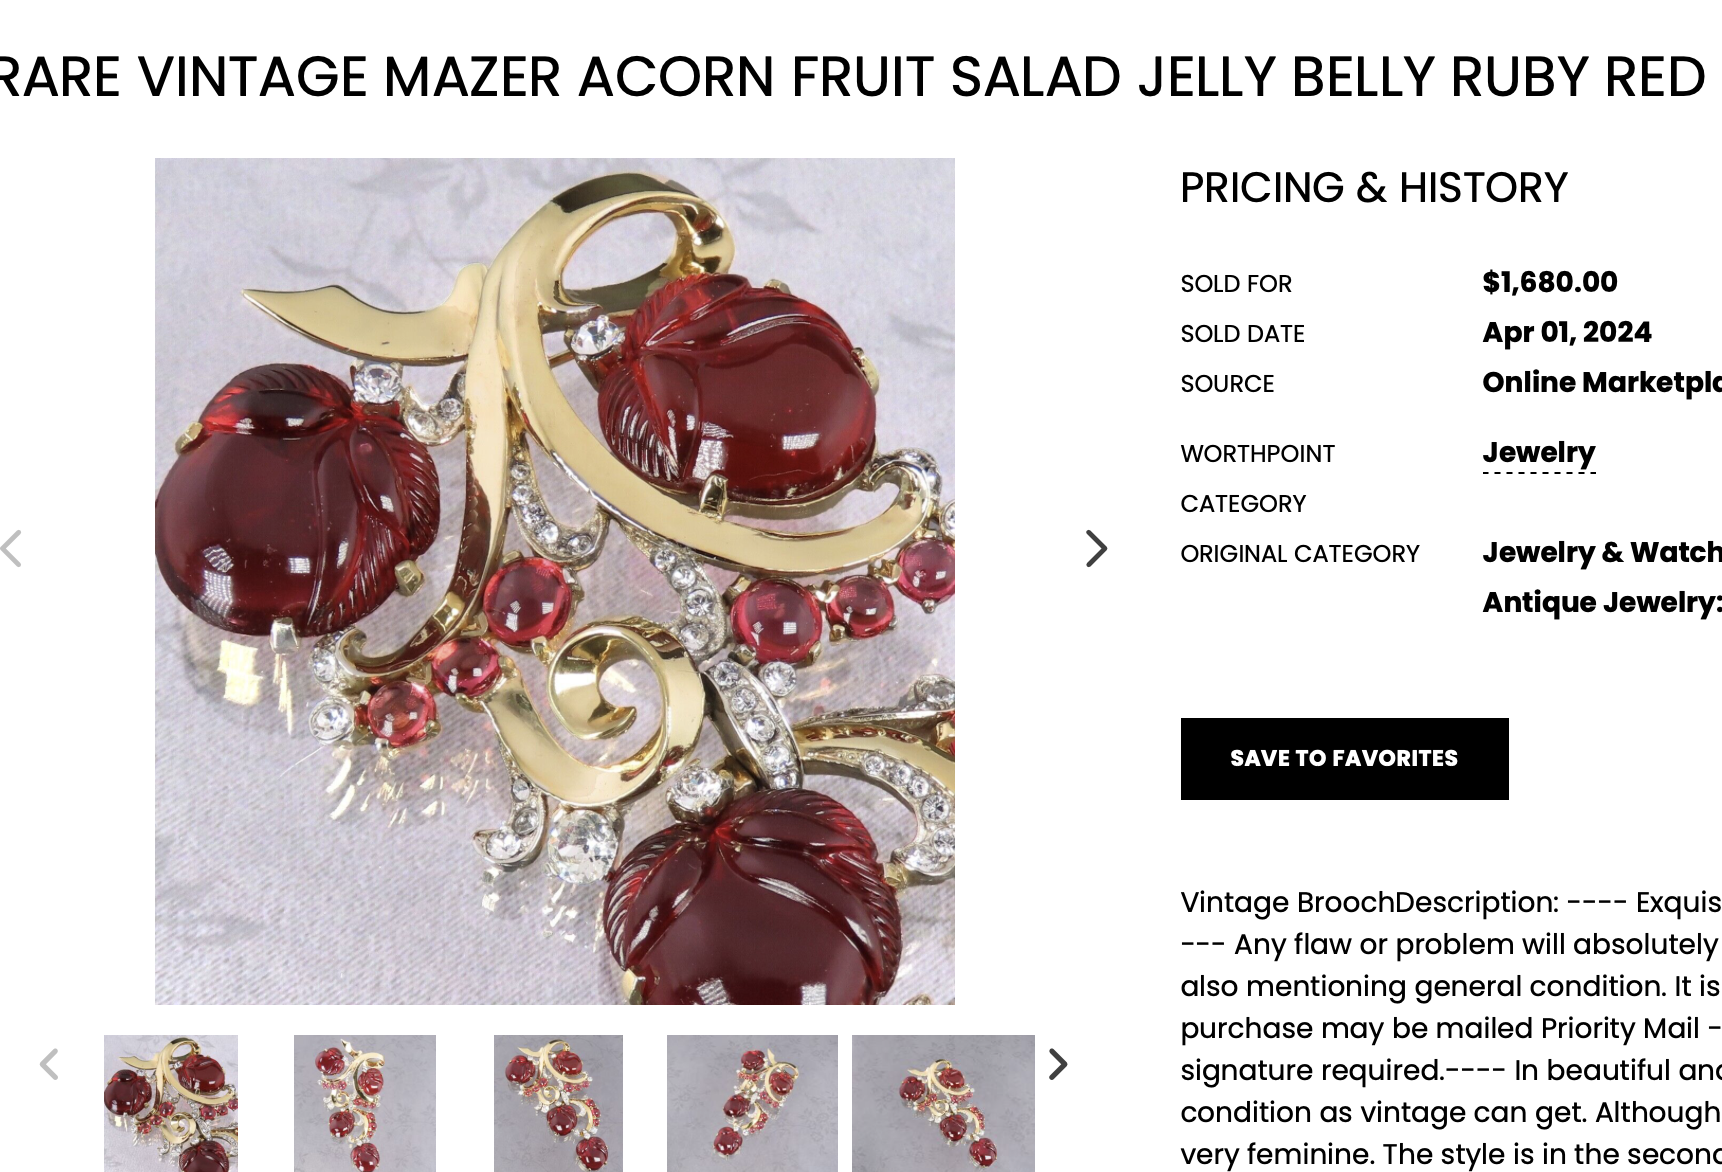Screen dimensions: 1722x1172
Task: Click the Pricing & History heading
Action: (x=1374, y=188)
